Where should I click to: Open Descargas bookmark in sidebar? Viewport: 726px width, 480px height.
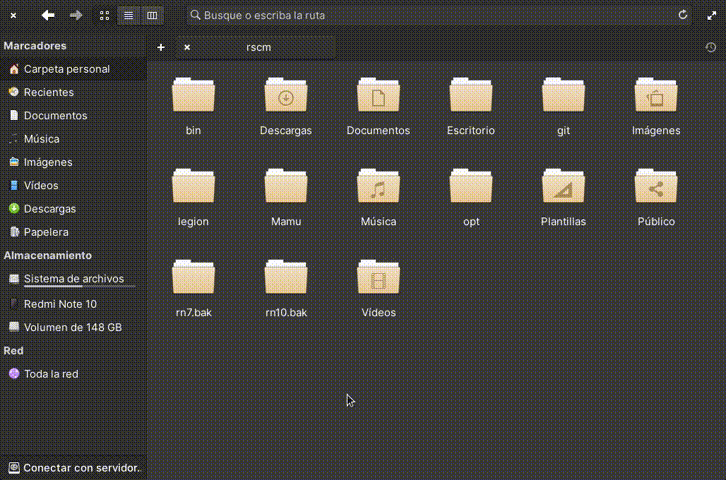click(73, 209)
